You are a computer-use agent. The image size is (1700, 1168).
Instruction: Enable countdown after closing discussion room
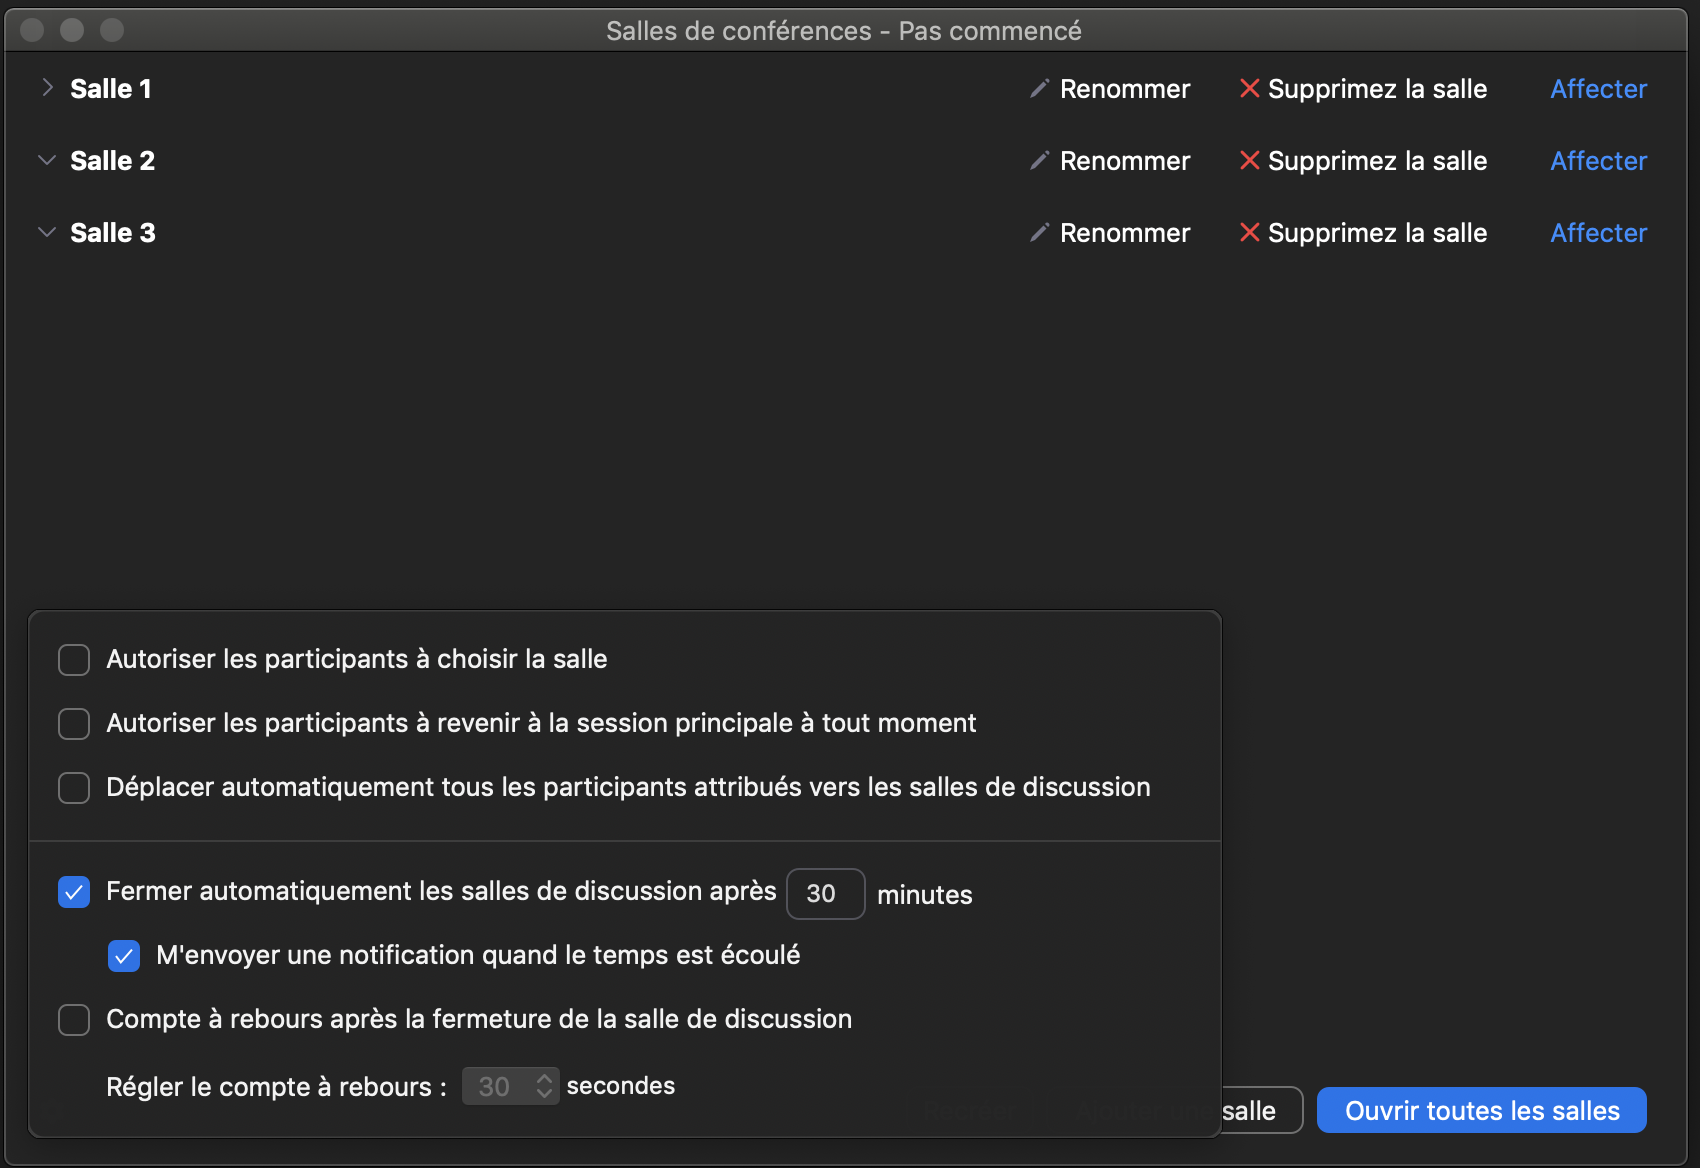74,1020
